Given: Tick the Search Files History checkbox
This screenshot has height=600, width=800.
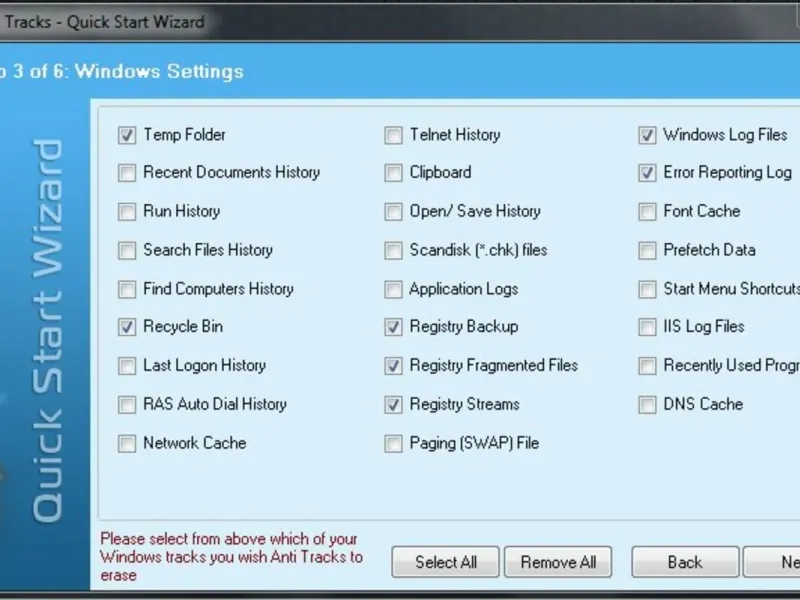Looking at the screenshot, I should [127, 251].
